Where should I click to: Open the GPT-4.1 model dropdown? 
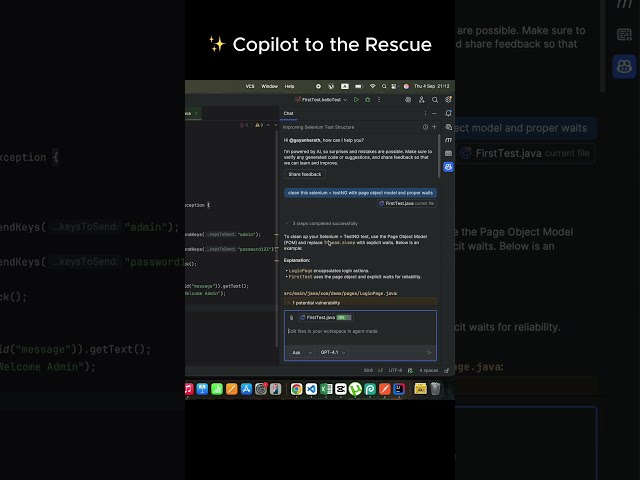(333, 353)
